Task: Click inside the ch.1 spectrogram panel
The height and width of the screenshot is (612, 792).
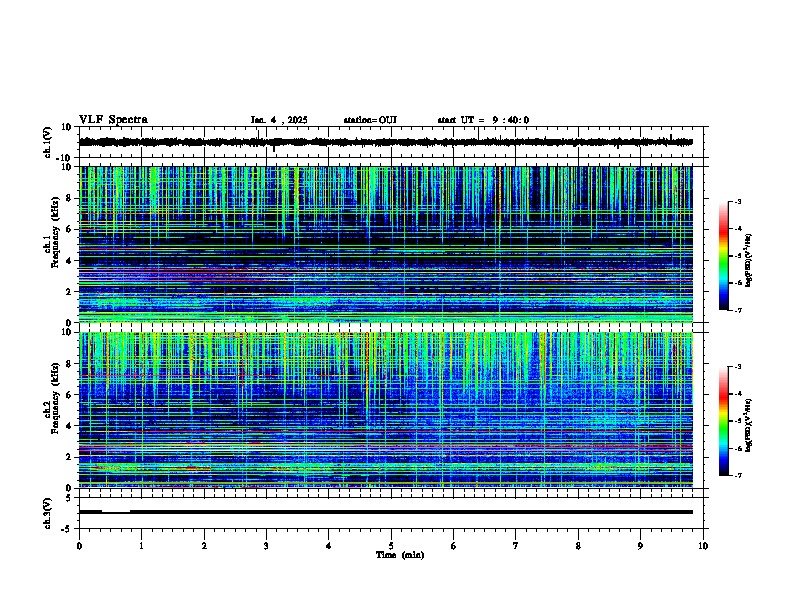Action: (385, 244)
